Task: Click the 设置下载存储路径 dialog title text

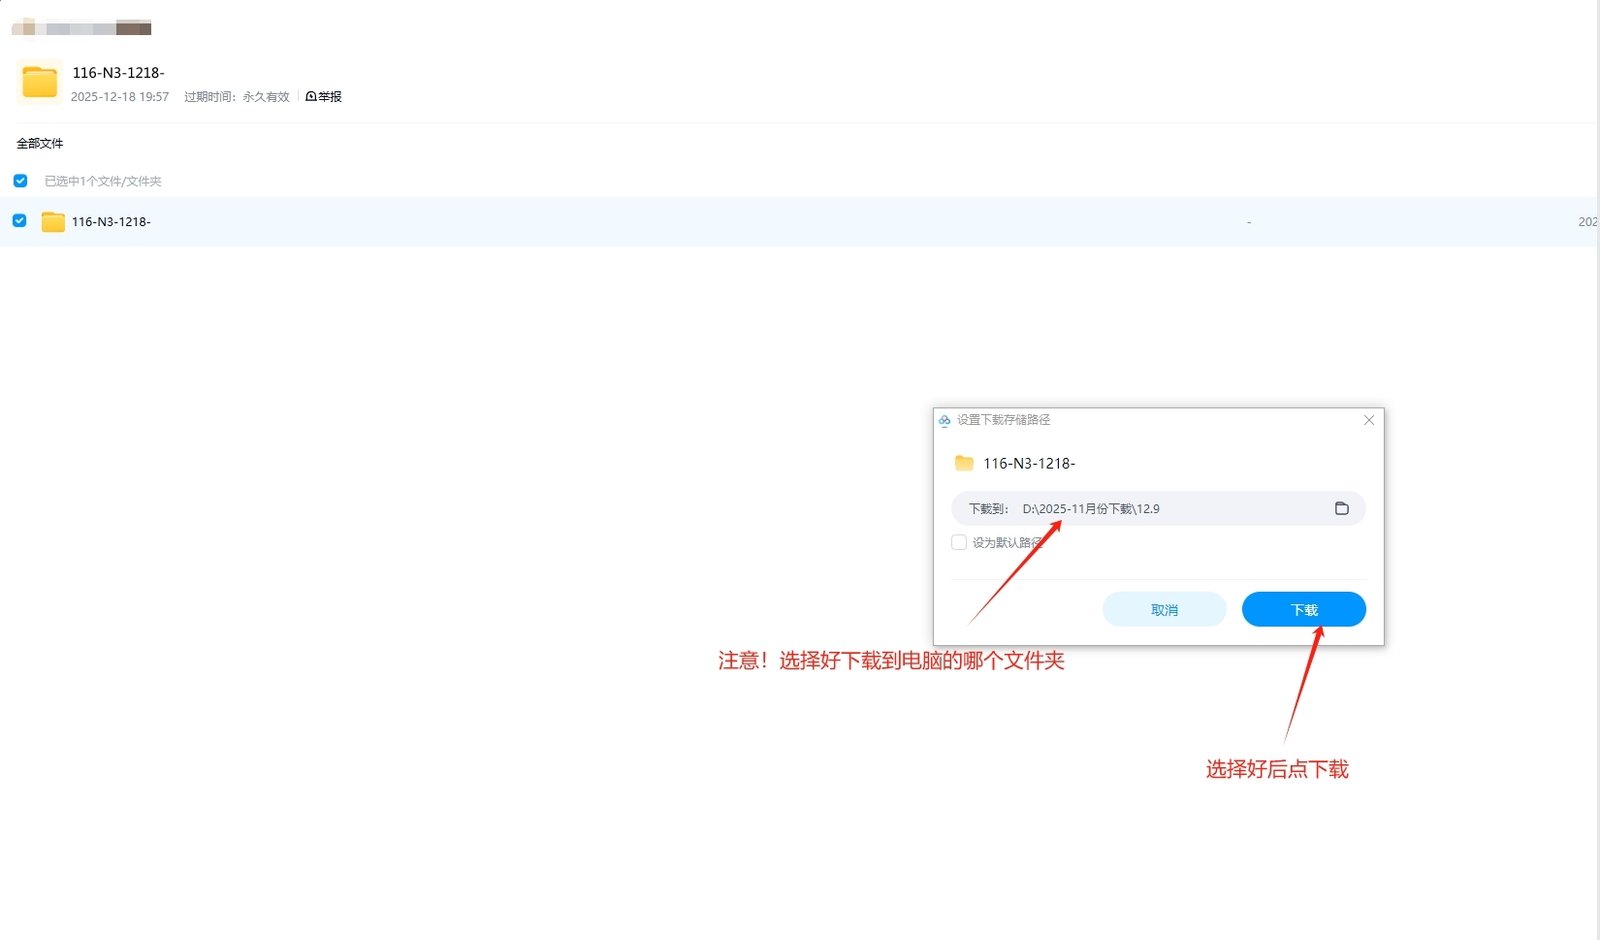Action: [x=1003, y=421]
